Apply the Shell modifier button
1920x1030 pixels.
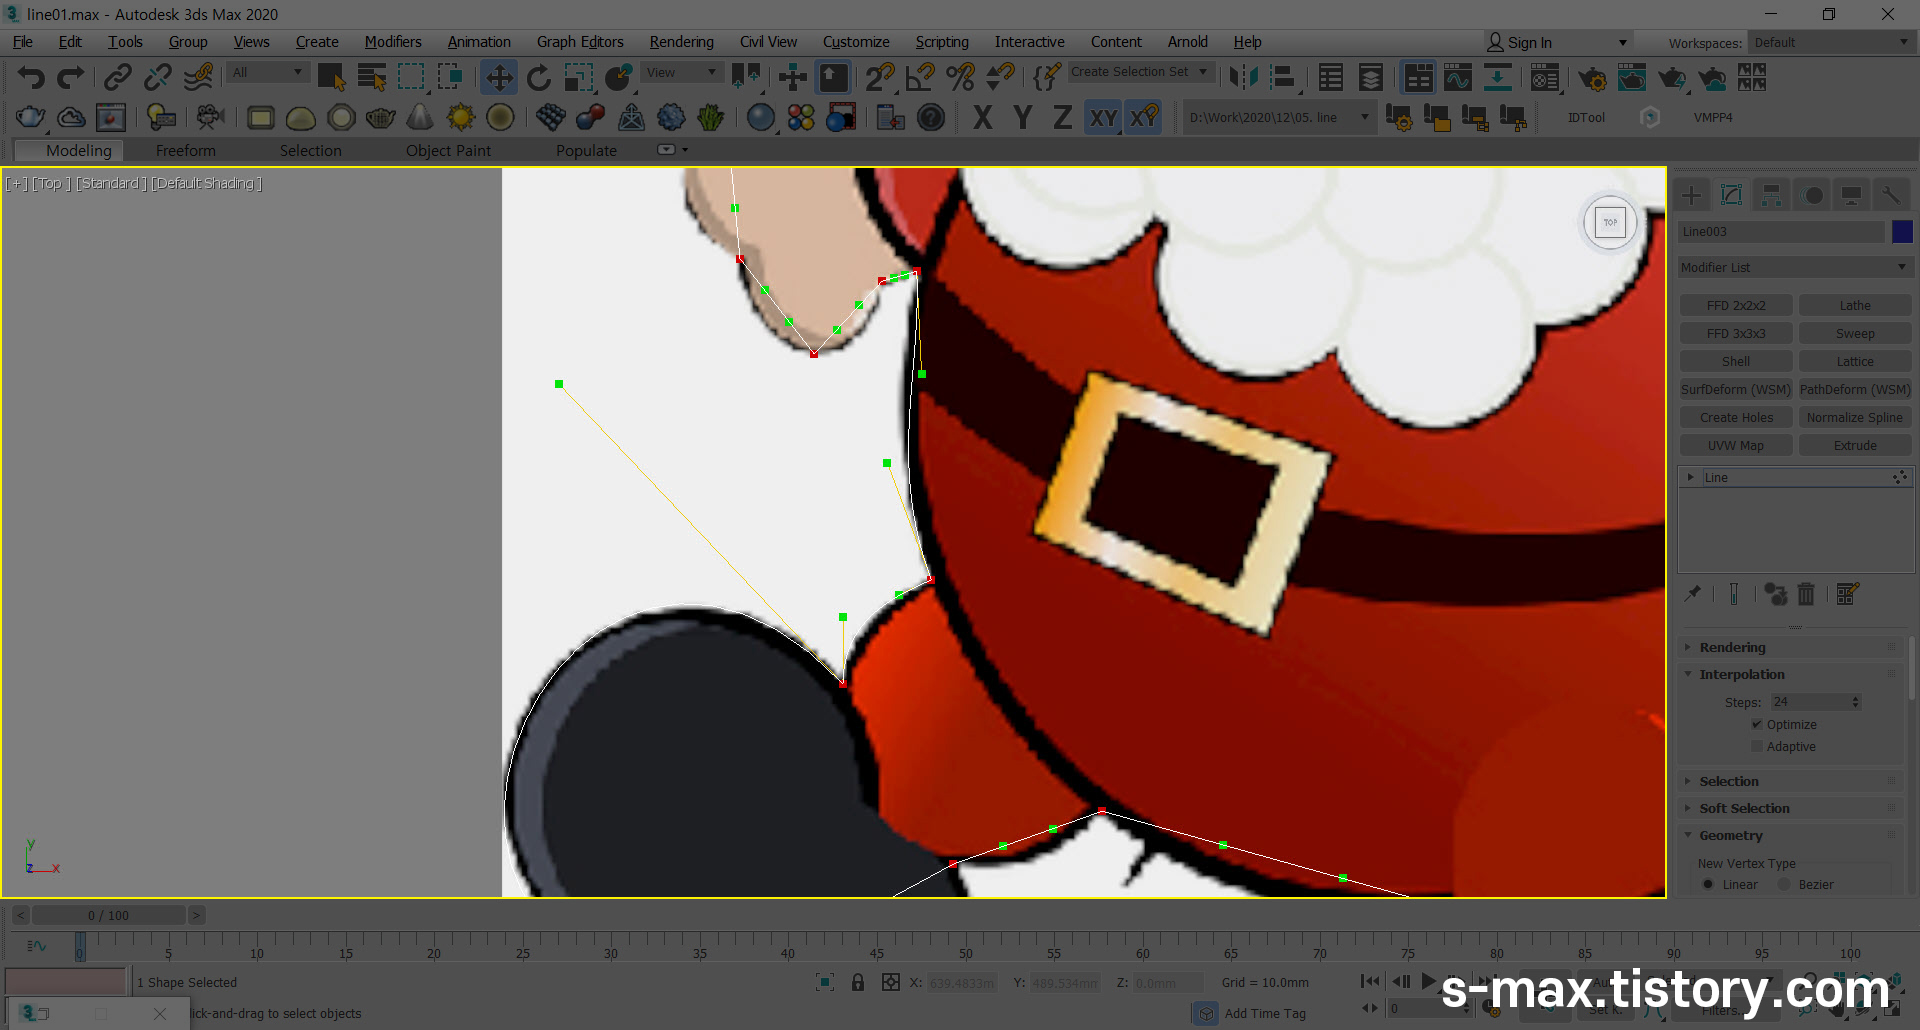(x=1736, y=361)
